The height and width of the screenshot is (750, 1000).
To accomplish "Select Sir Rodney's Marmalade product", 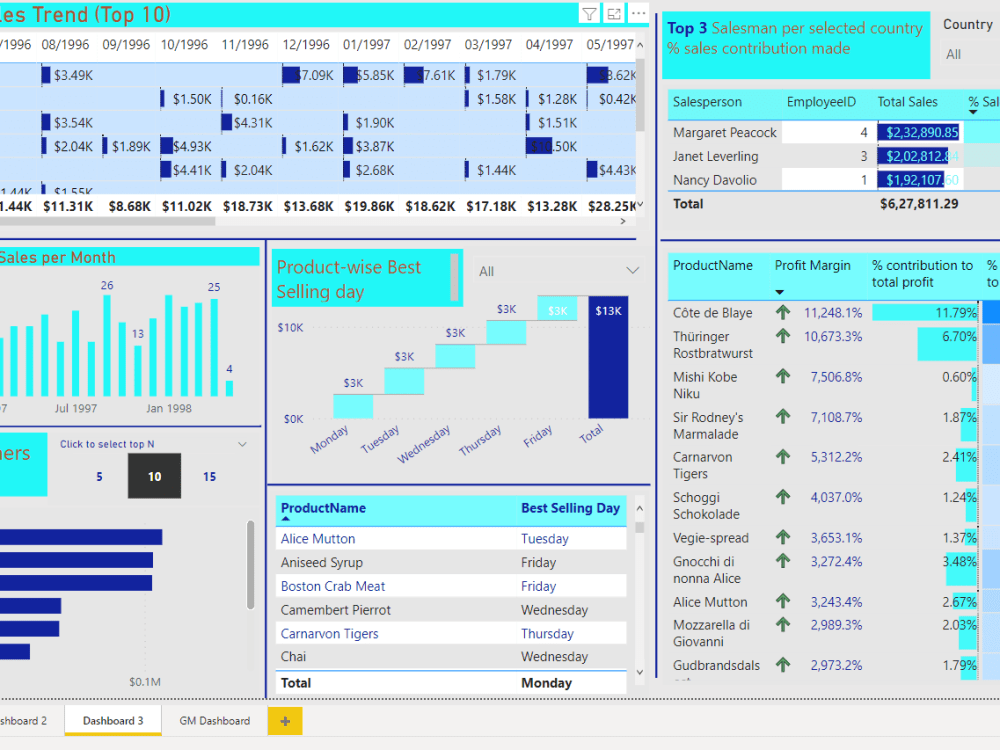I will (708, 425).
